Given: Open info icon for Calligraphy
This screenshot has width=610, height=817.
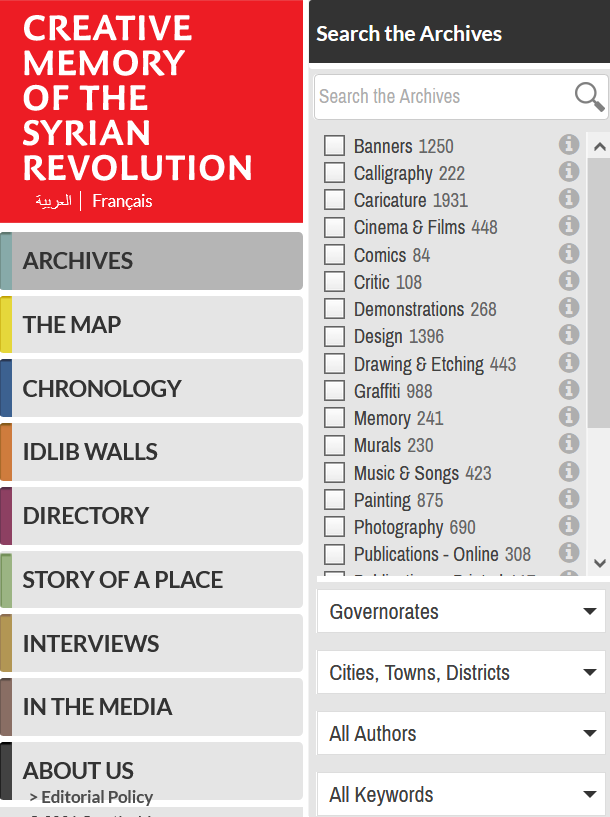Looking at the screenshot, I should click(569, 171).
